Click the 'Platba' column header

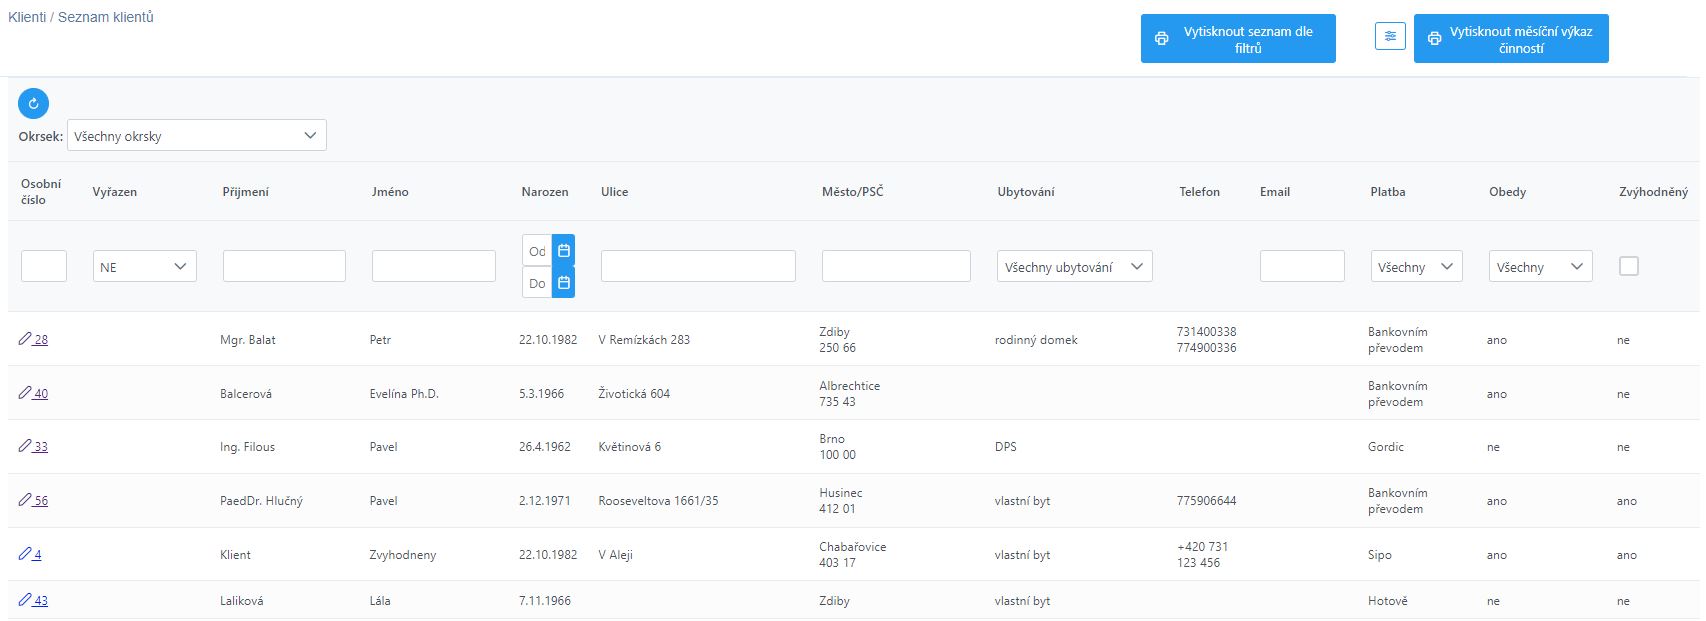point(1388,192)
